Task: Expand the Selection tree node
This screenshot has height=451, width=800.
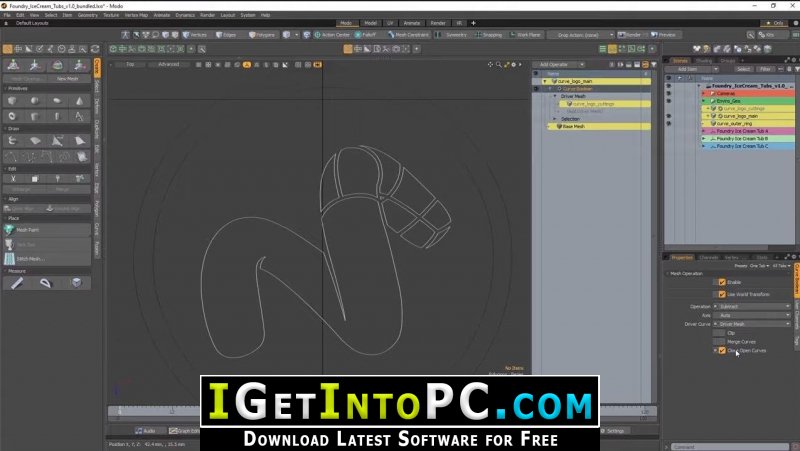Action: 555,119
